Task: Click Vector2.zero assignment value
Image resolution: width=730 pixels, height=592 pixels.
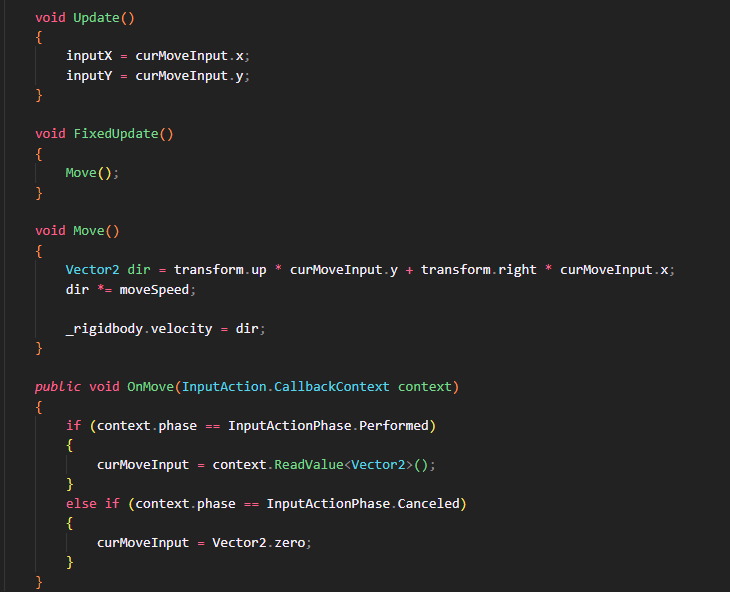Action: click(259, 543)
